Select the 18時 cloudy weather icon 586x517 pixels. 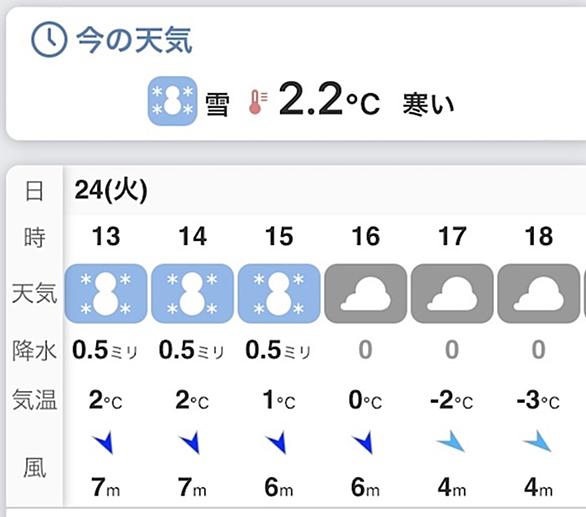click(x=539, y=293)
